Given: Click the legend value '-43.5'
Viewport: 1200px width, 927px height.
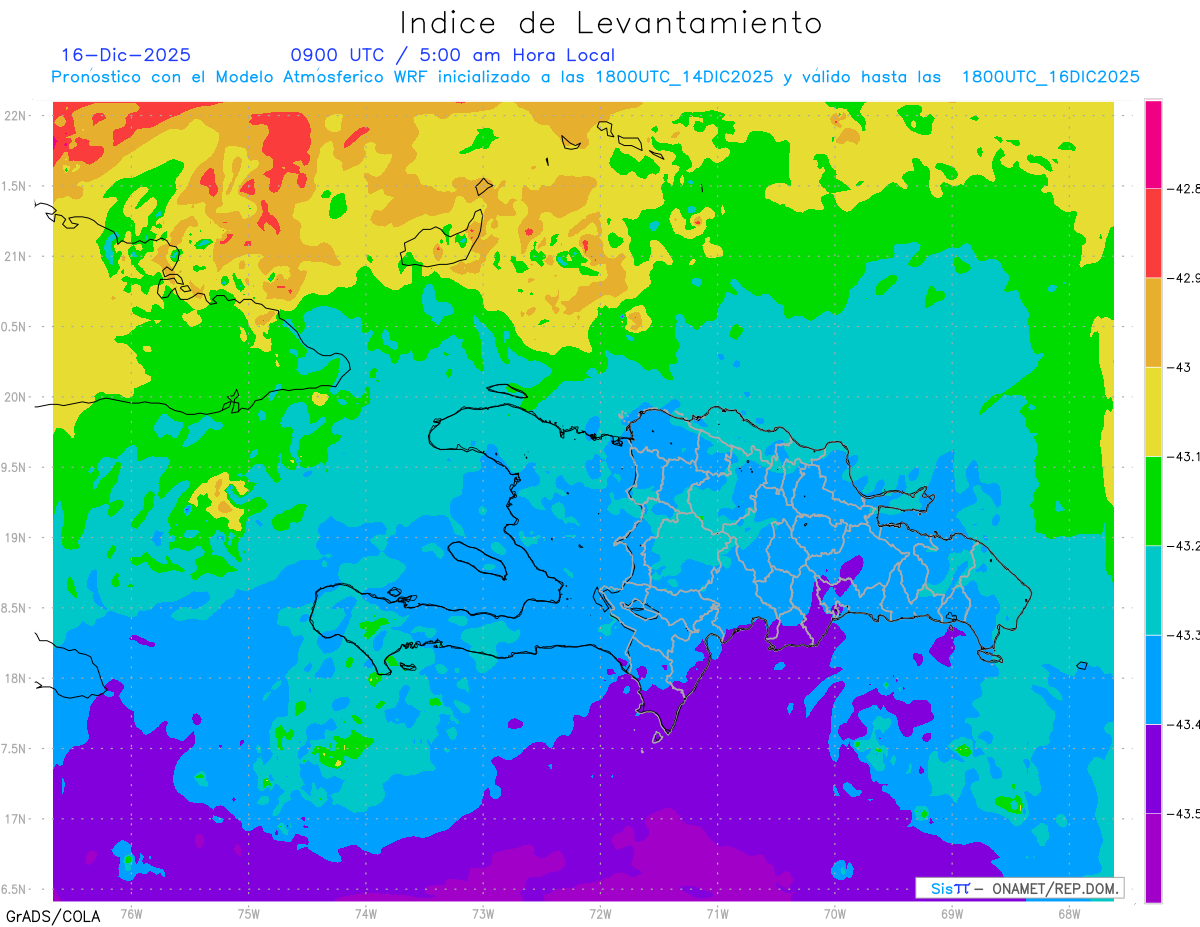Looking at the screenshot, I should pos(1182,813).
